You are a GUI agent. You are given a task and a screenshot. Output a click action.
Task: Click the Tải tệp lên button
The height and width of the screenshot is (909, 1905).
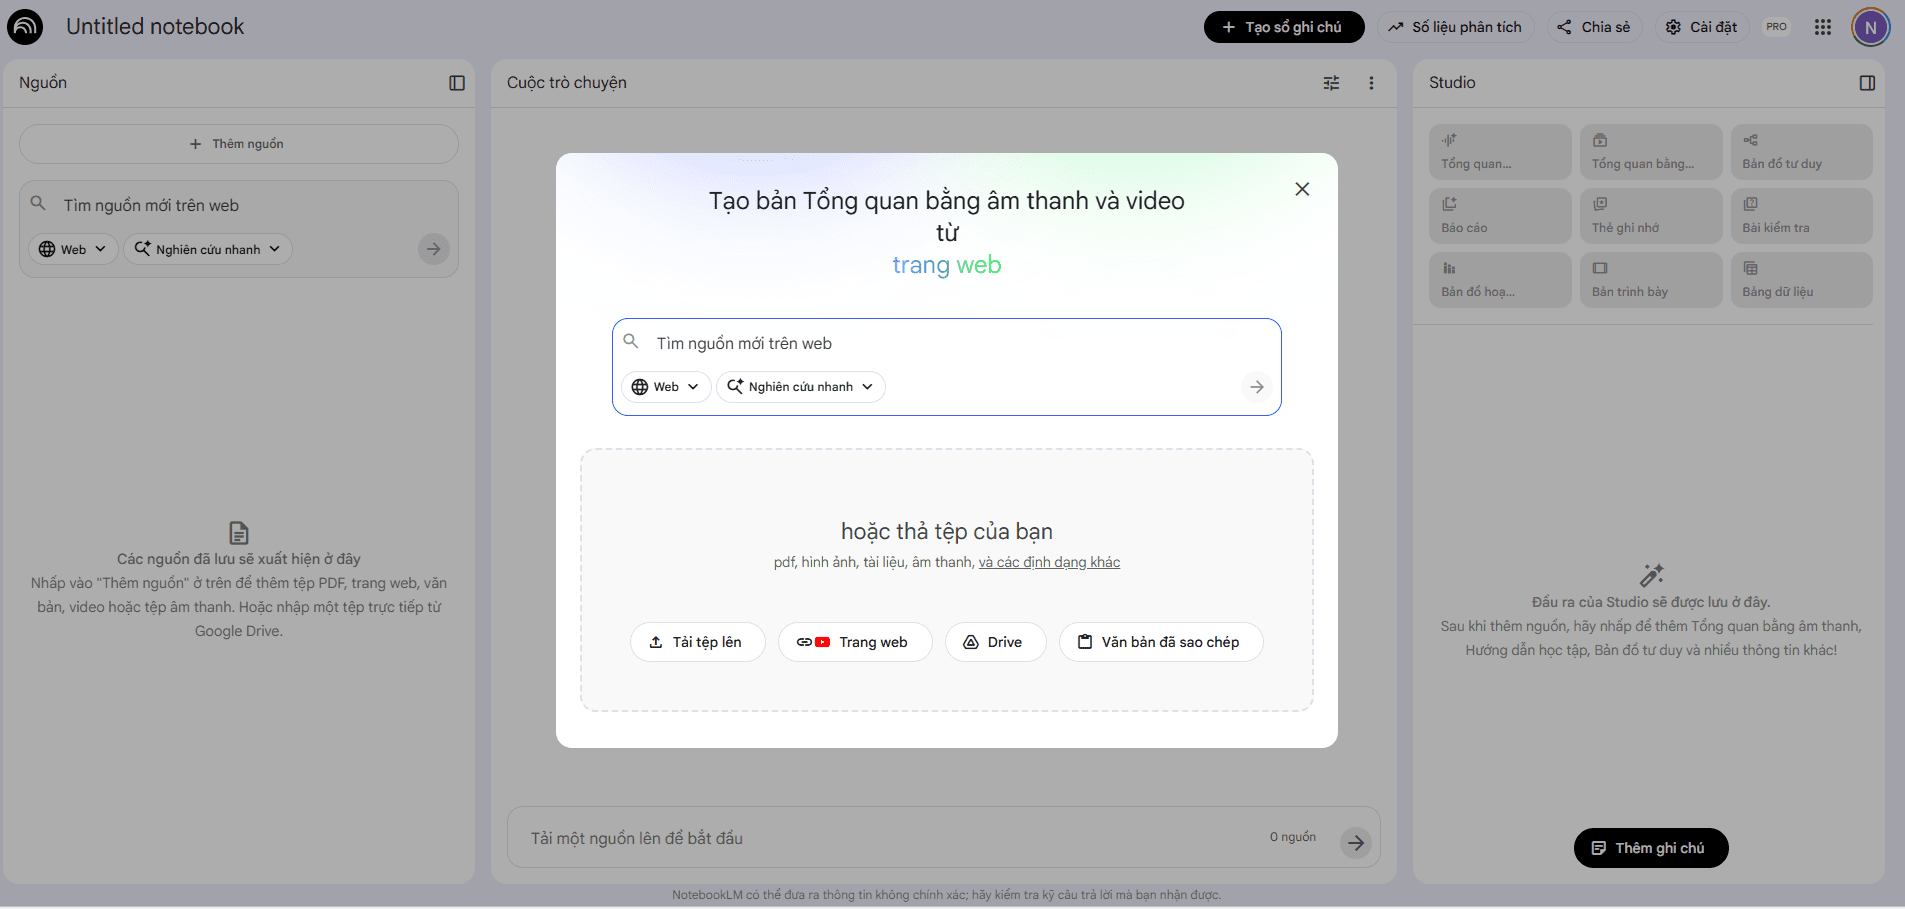pos(697,642)
